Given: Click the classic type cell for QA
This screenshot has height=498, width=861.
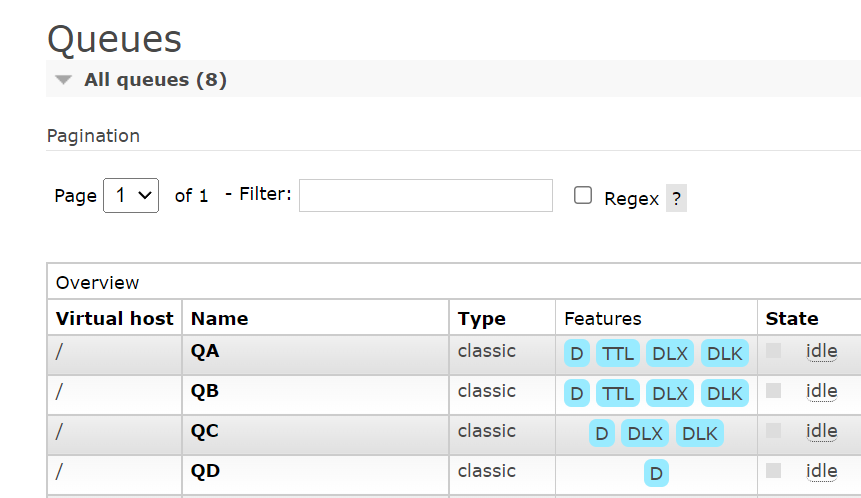Looking at the screenshot, I should 487,351.
